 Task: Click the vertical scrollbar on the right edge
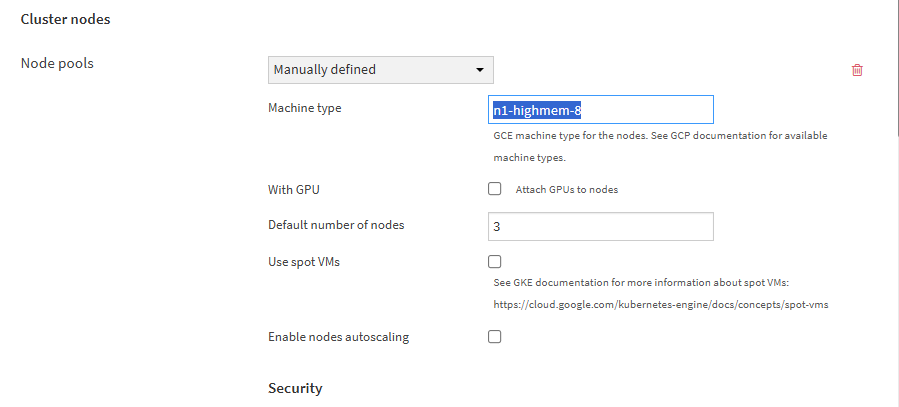tap(894, 200)
